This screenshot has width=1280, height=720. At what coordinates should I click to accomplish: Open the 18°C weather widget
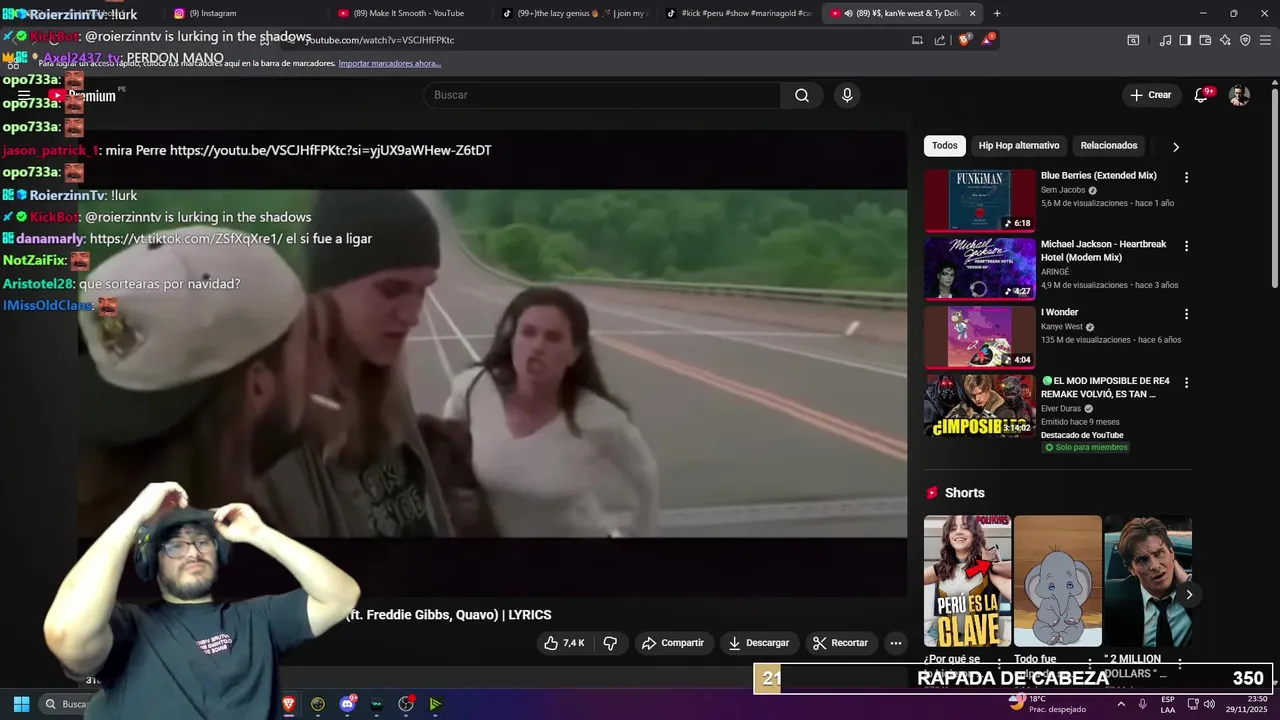click(1048, 704)
